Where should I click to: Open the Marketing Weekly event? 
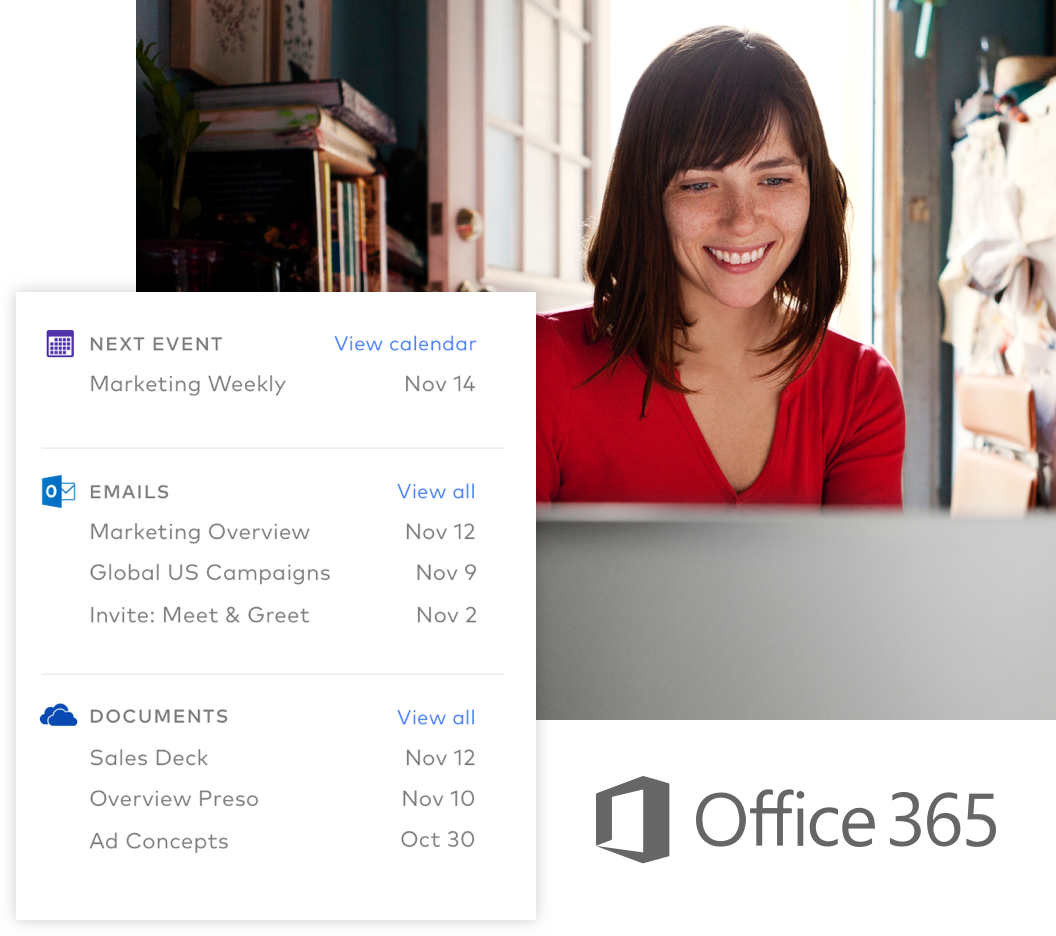coord(188,384)
